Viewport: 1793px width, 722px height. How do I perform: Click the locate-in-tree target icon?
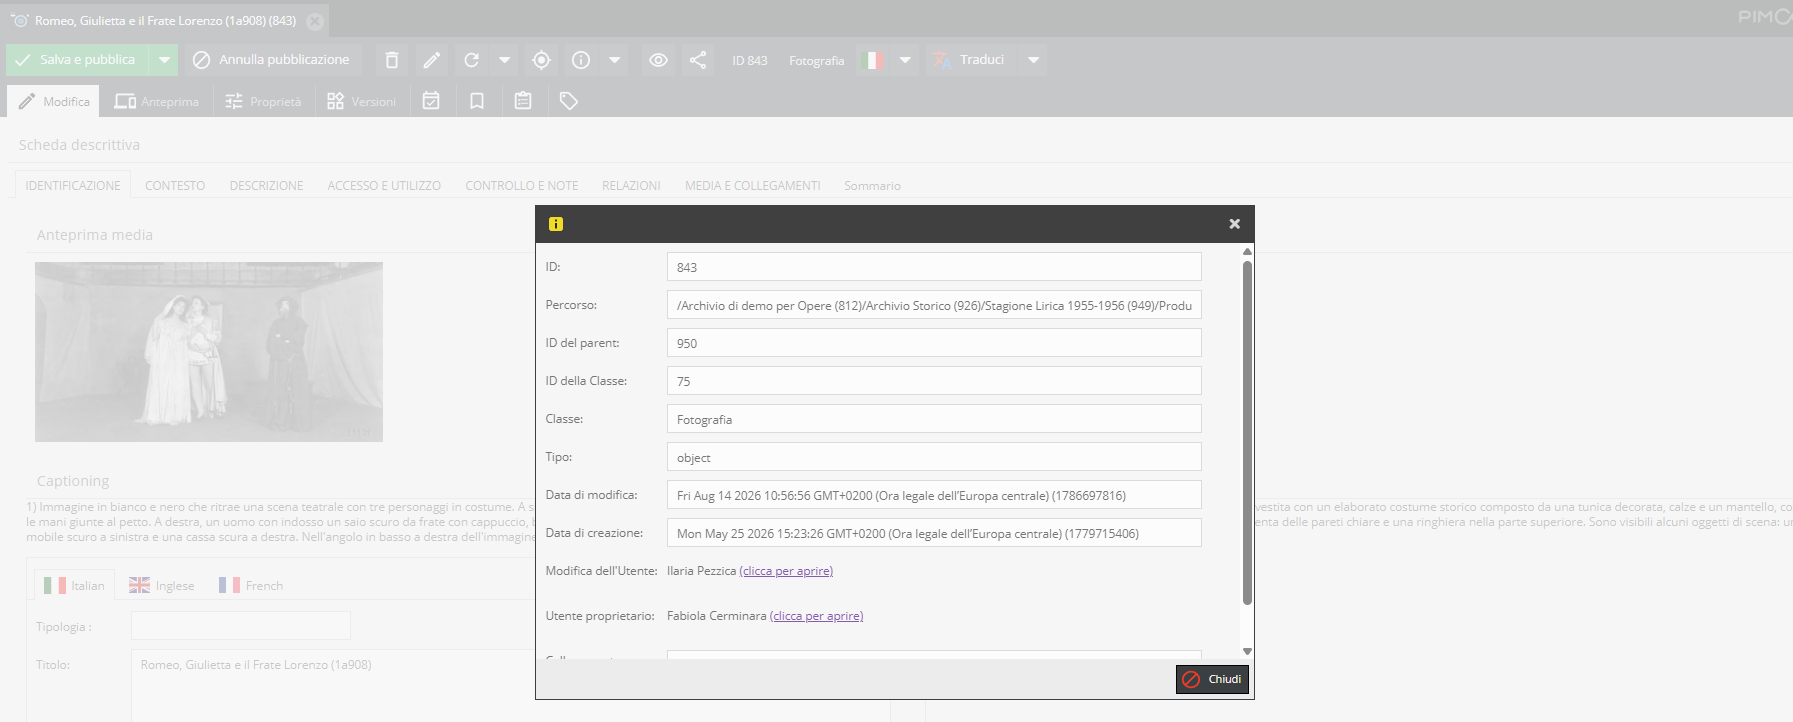(x=541, y=60)
